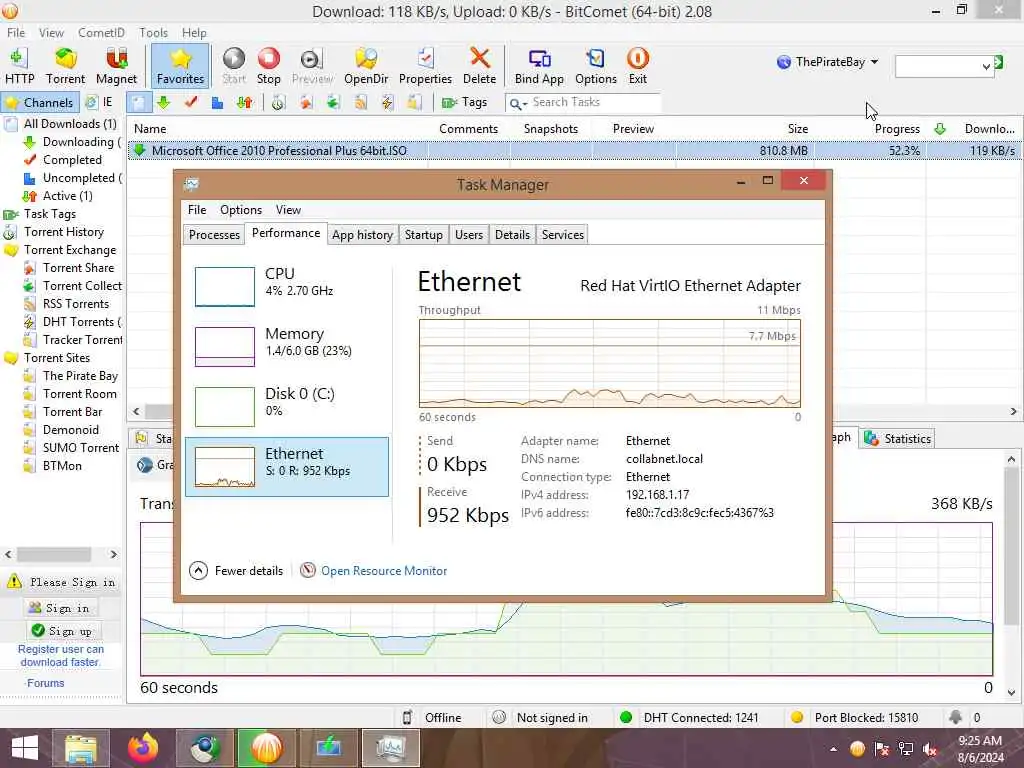Select the Disk 0 (C:) performance item
The image size is (1024, 768).
(x=287, y=407)
